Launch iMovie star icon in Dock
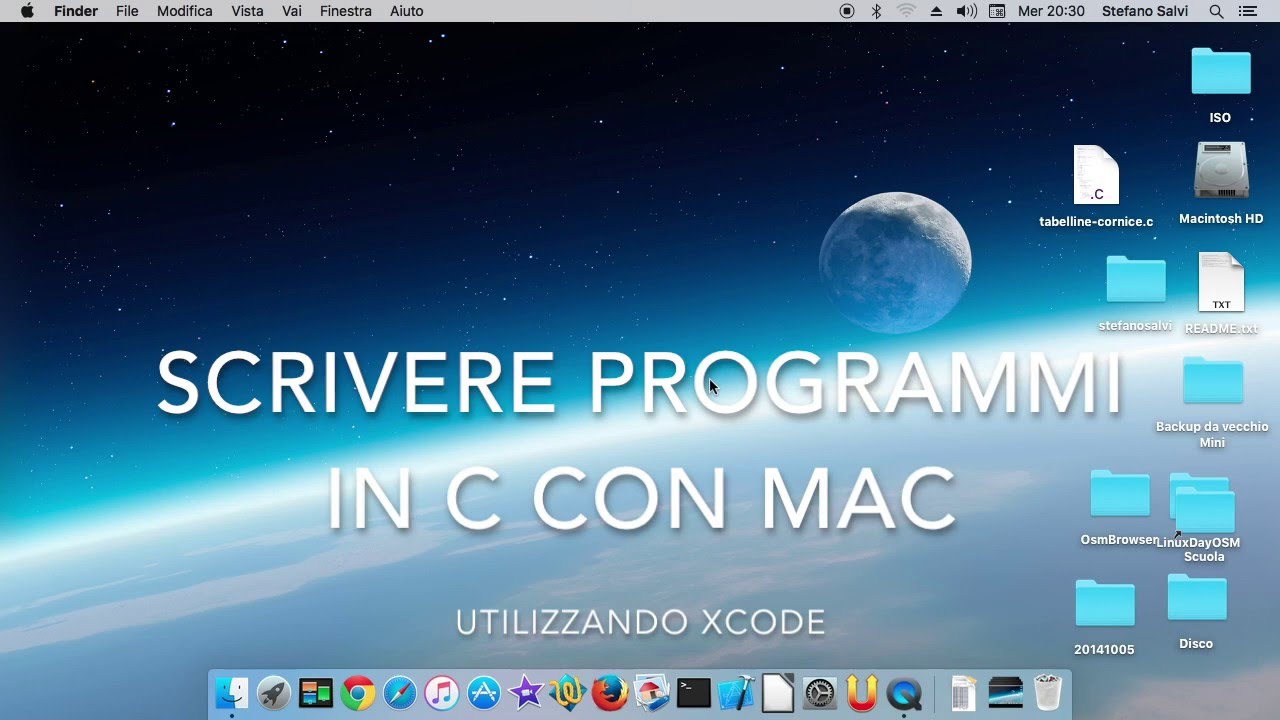This screenshot has width=1280, height=720. tap(525, 692)
